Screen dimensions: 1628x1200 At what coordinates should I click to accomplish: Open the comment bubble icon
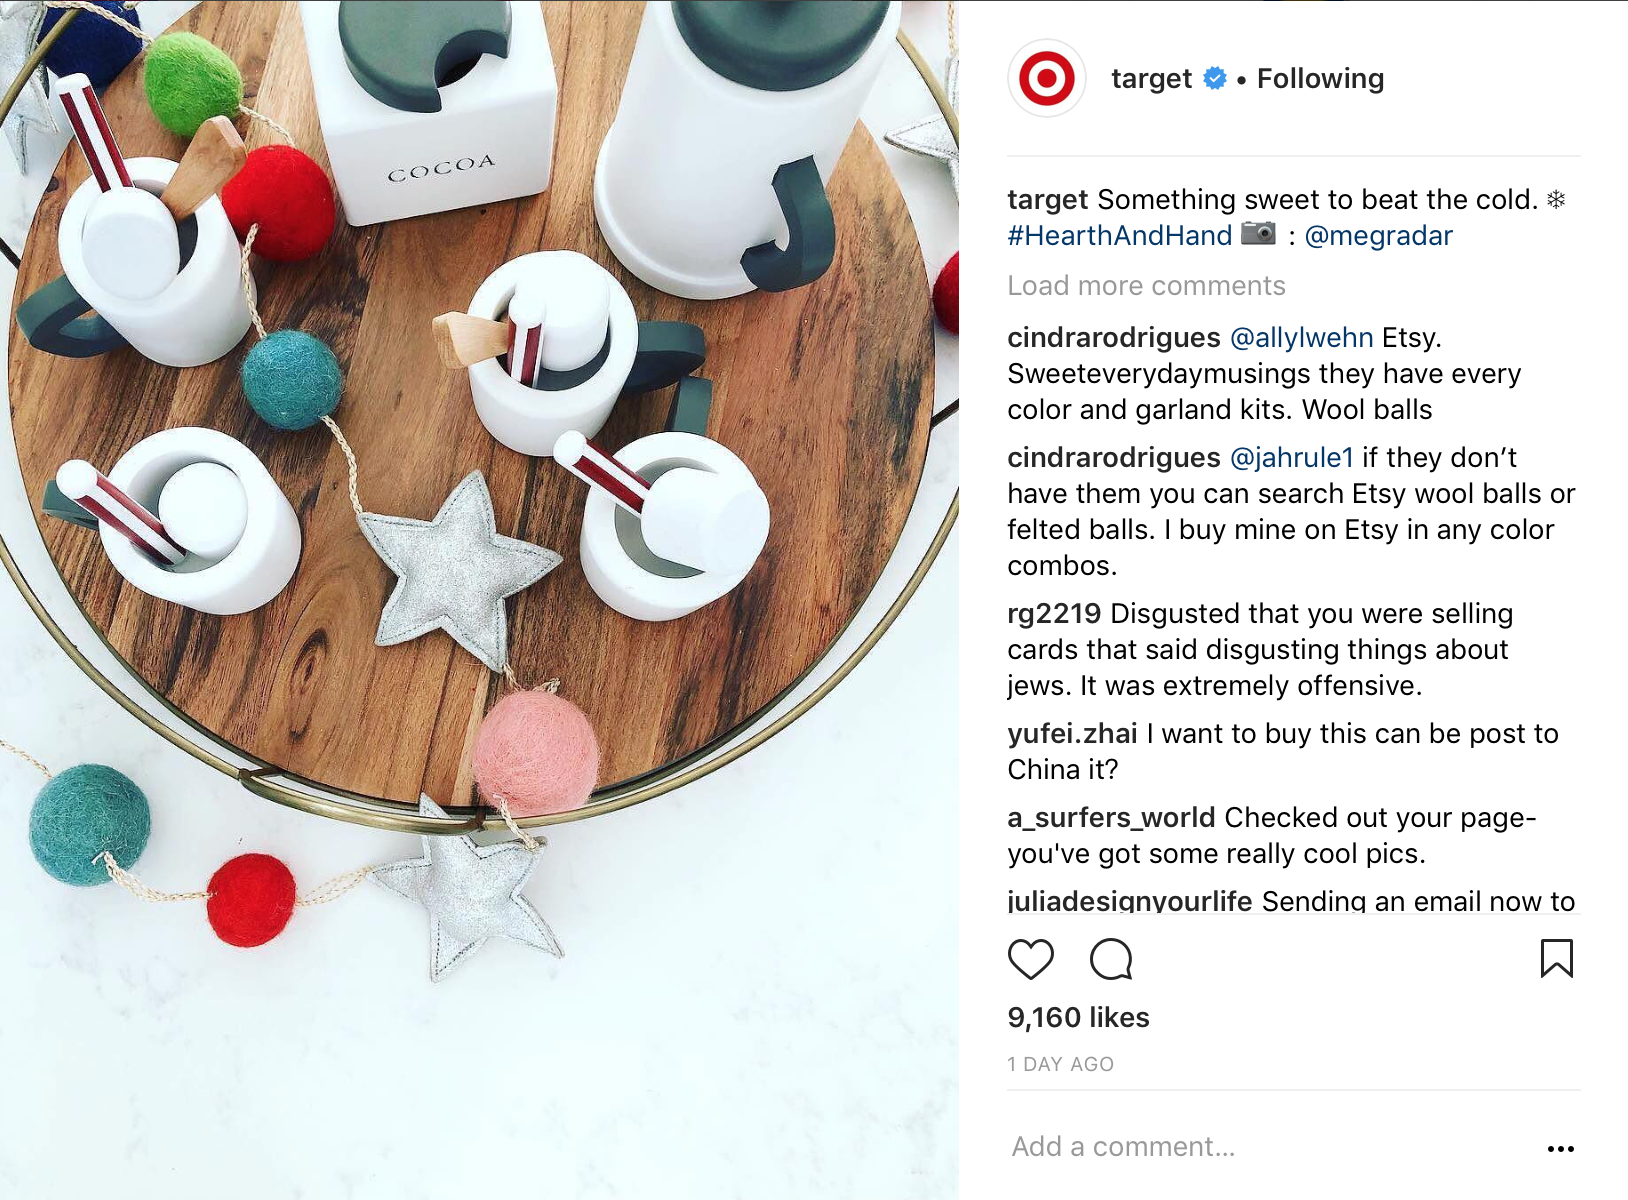pyautogui.click(x=1111, y=960)
